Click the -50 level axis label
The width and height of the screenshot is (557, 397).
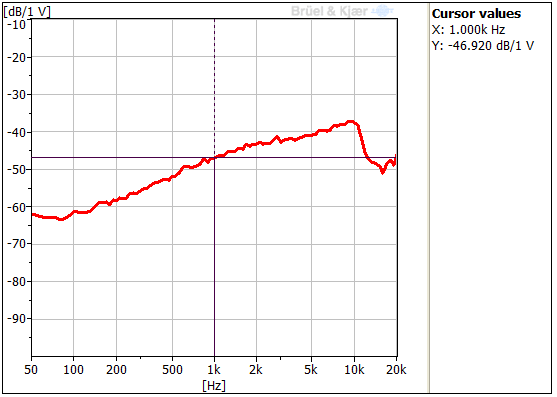tap(17, 169)
